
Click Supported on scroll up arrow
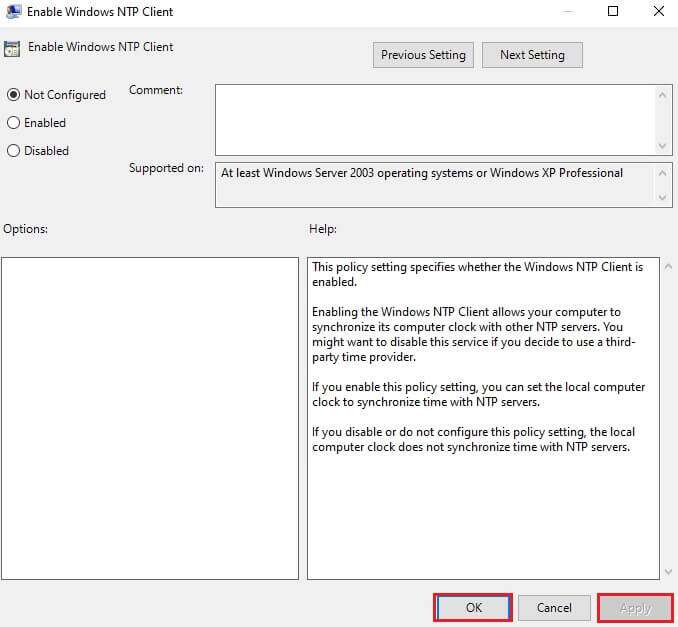tap(662, 173)
